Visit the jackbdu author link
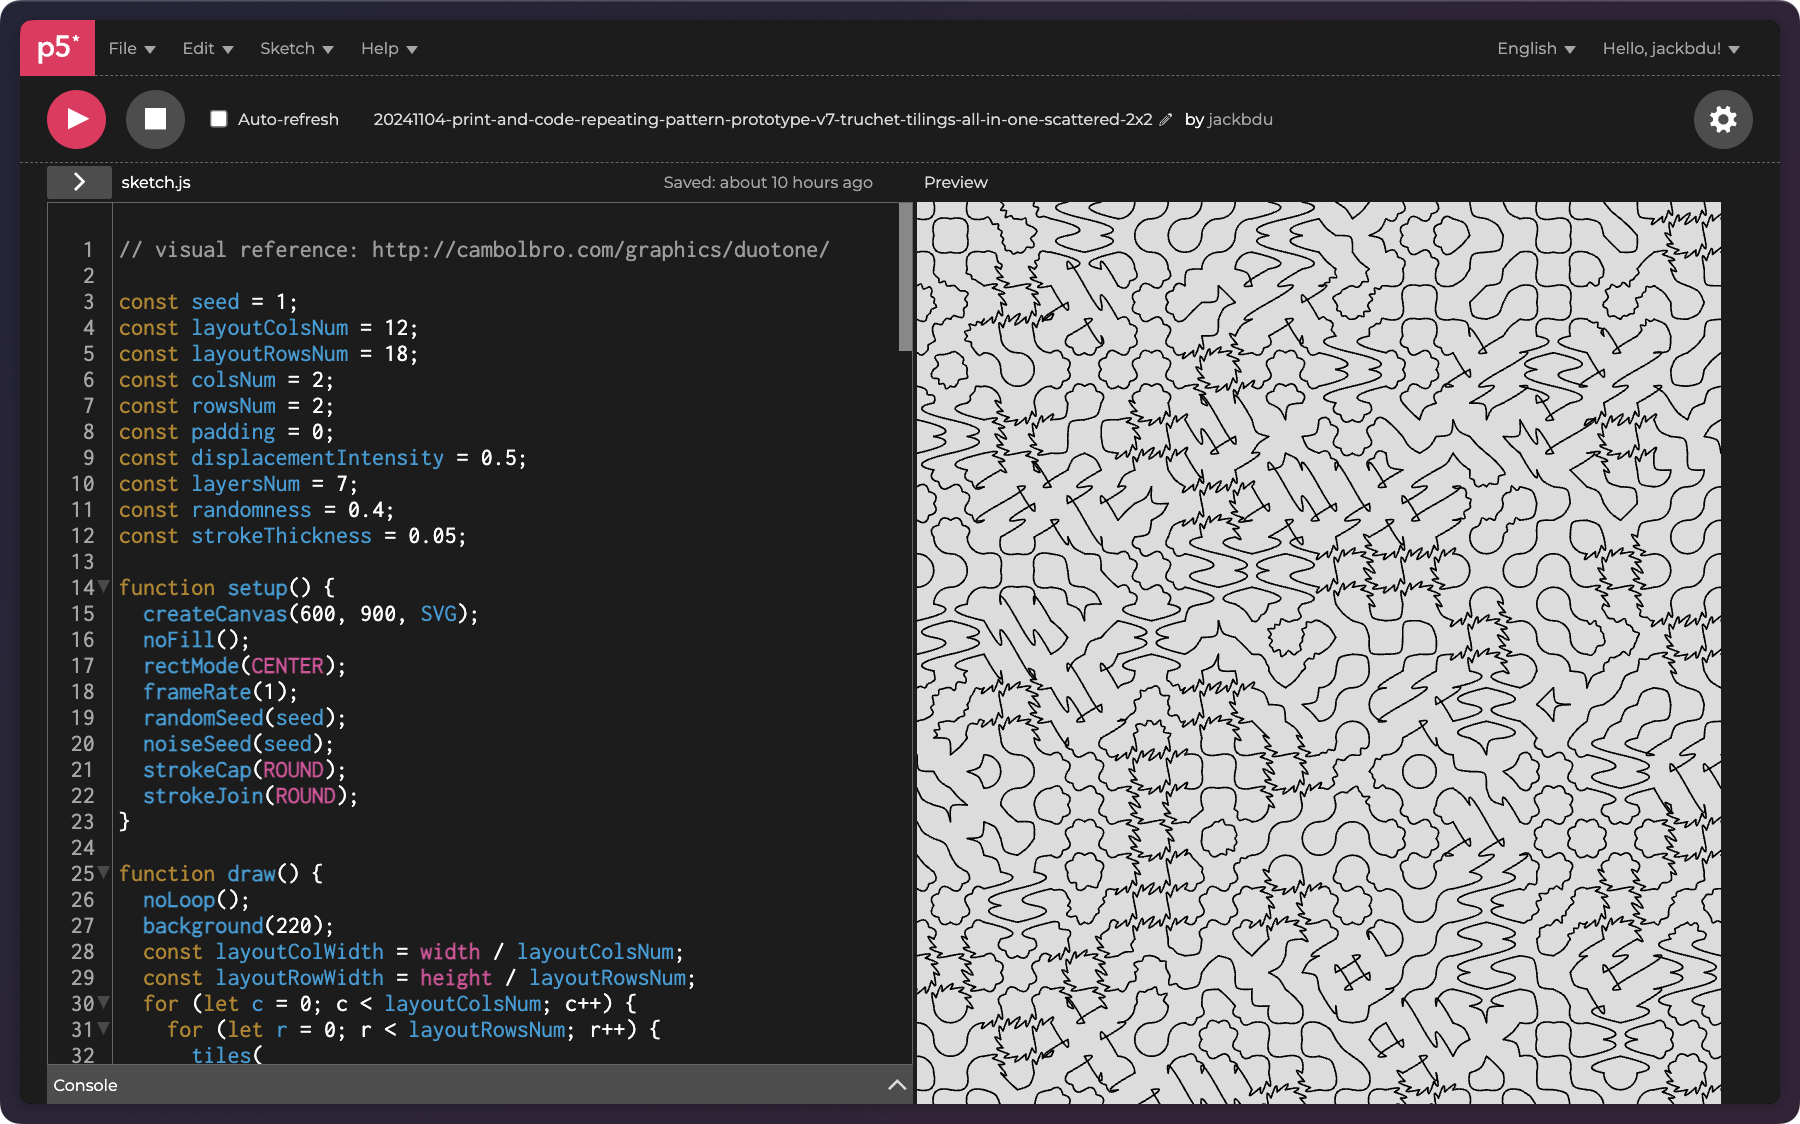Image resolution: width=1800 pixels, height=1124 pixels. (x=1240, y=119)
